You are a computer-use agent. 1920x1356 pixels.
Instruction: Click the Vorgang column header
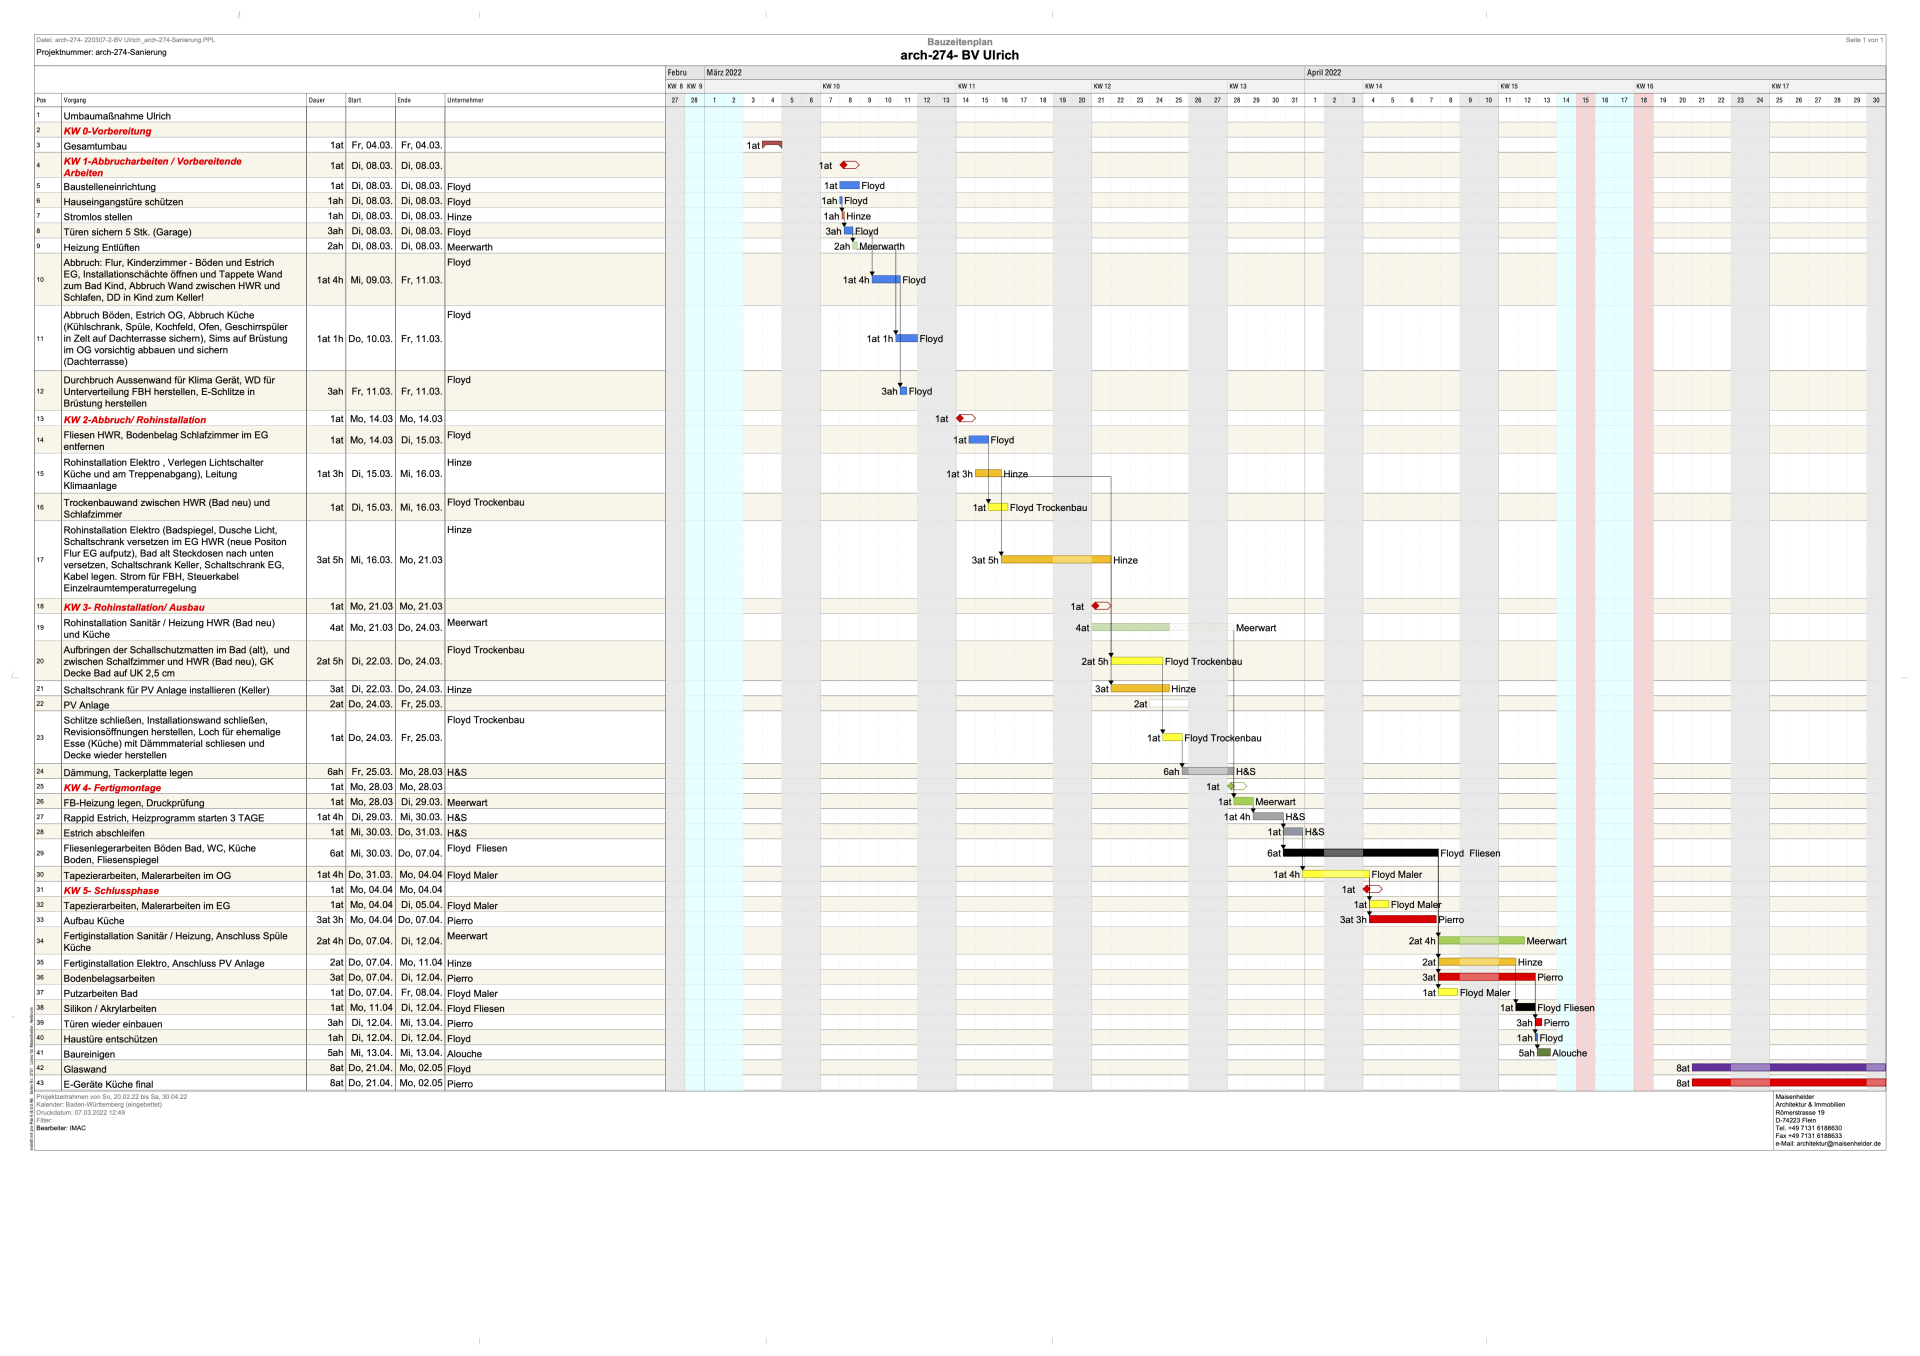coord(75,100)
